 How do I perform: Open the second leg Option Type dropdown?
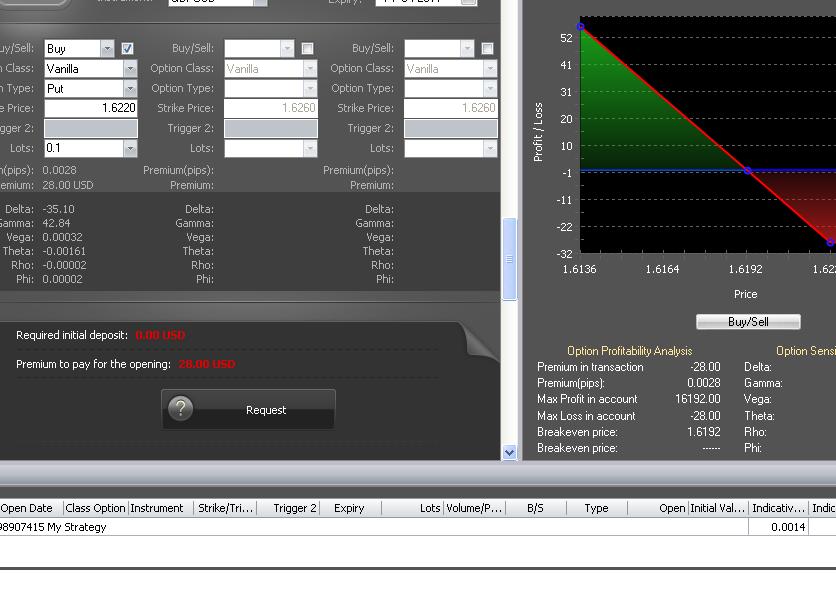pyautogui.click(x=310, y=89)
